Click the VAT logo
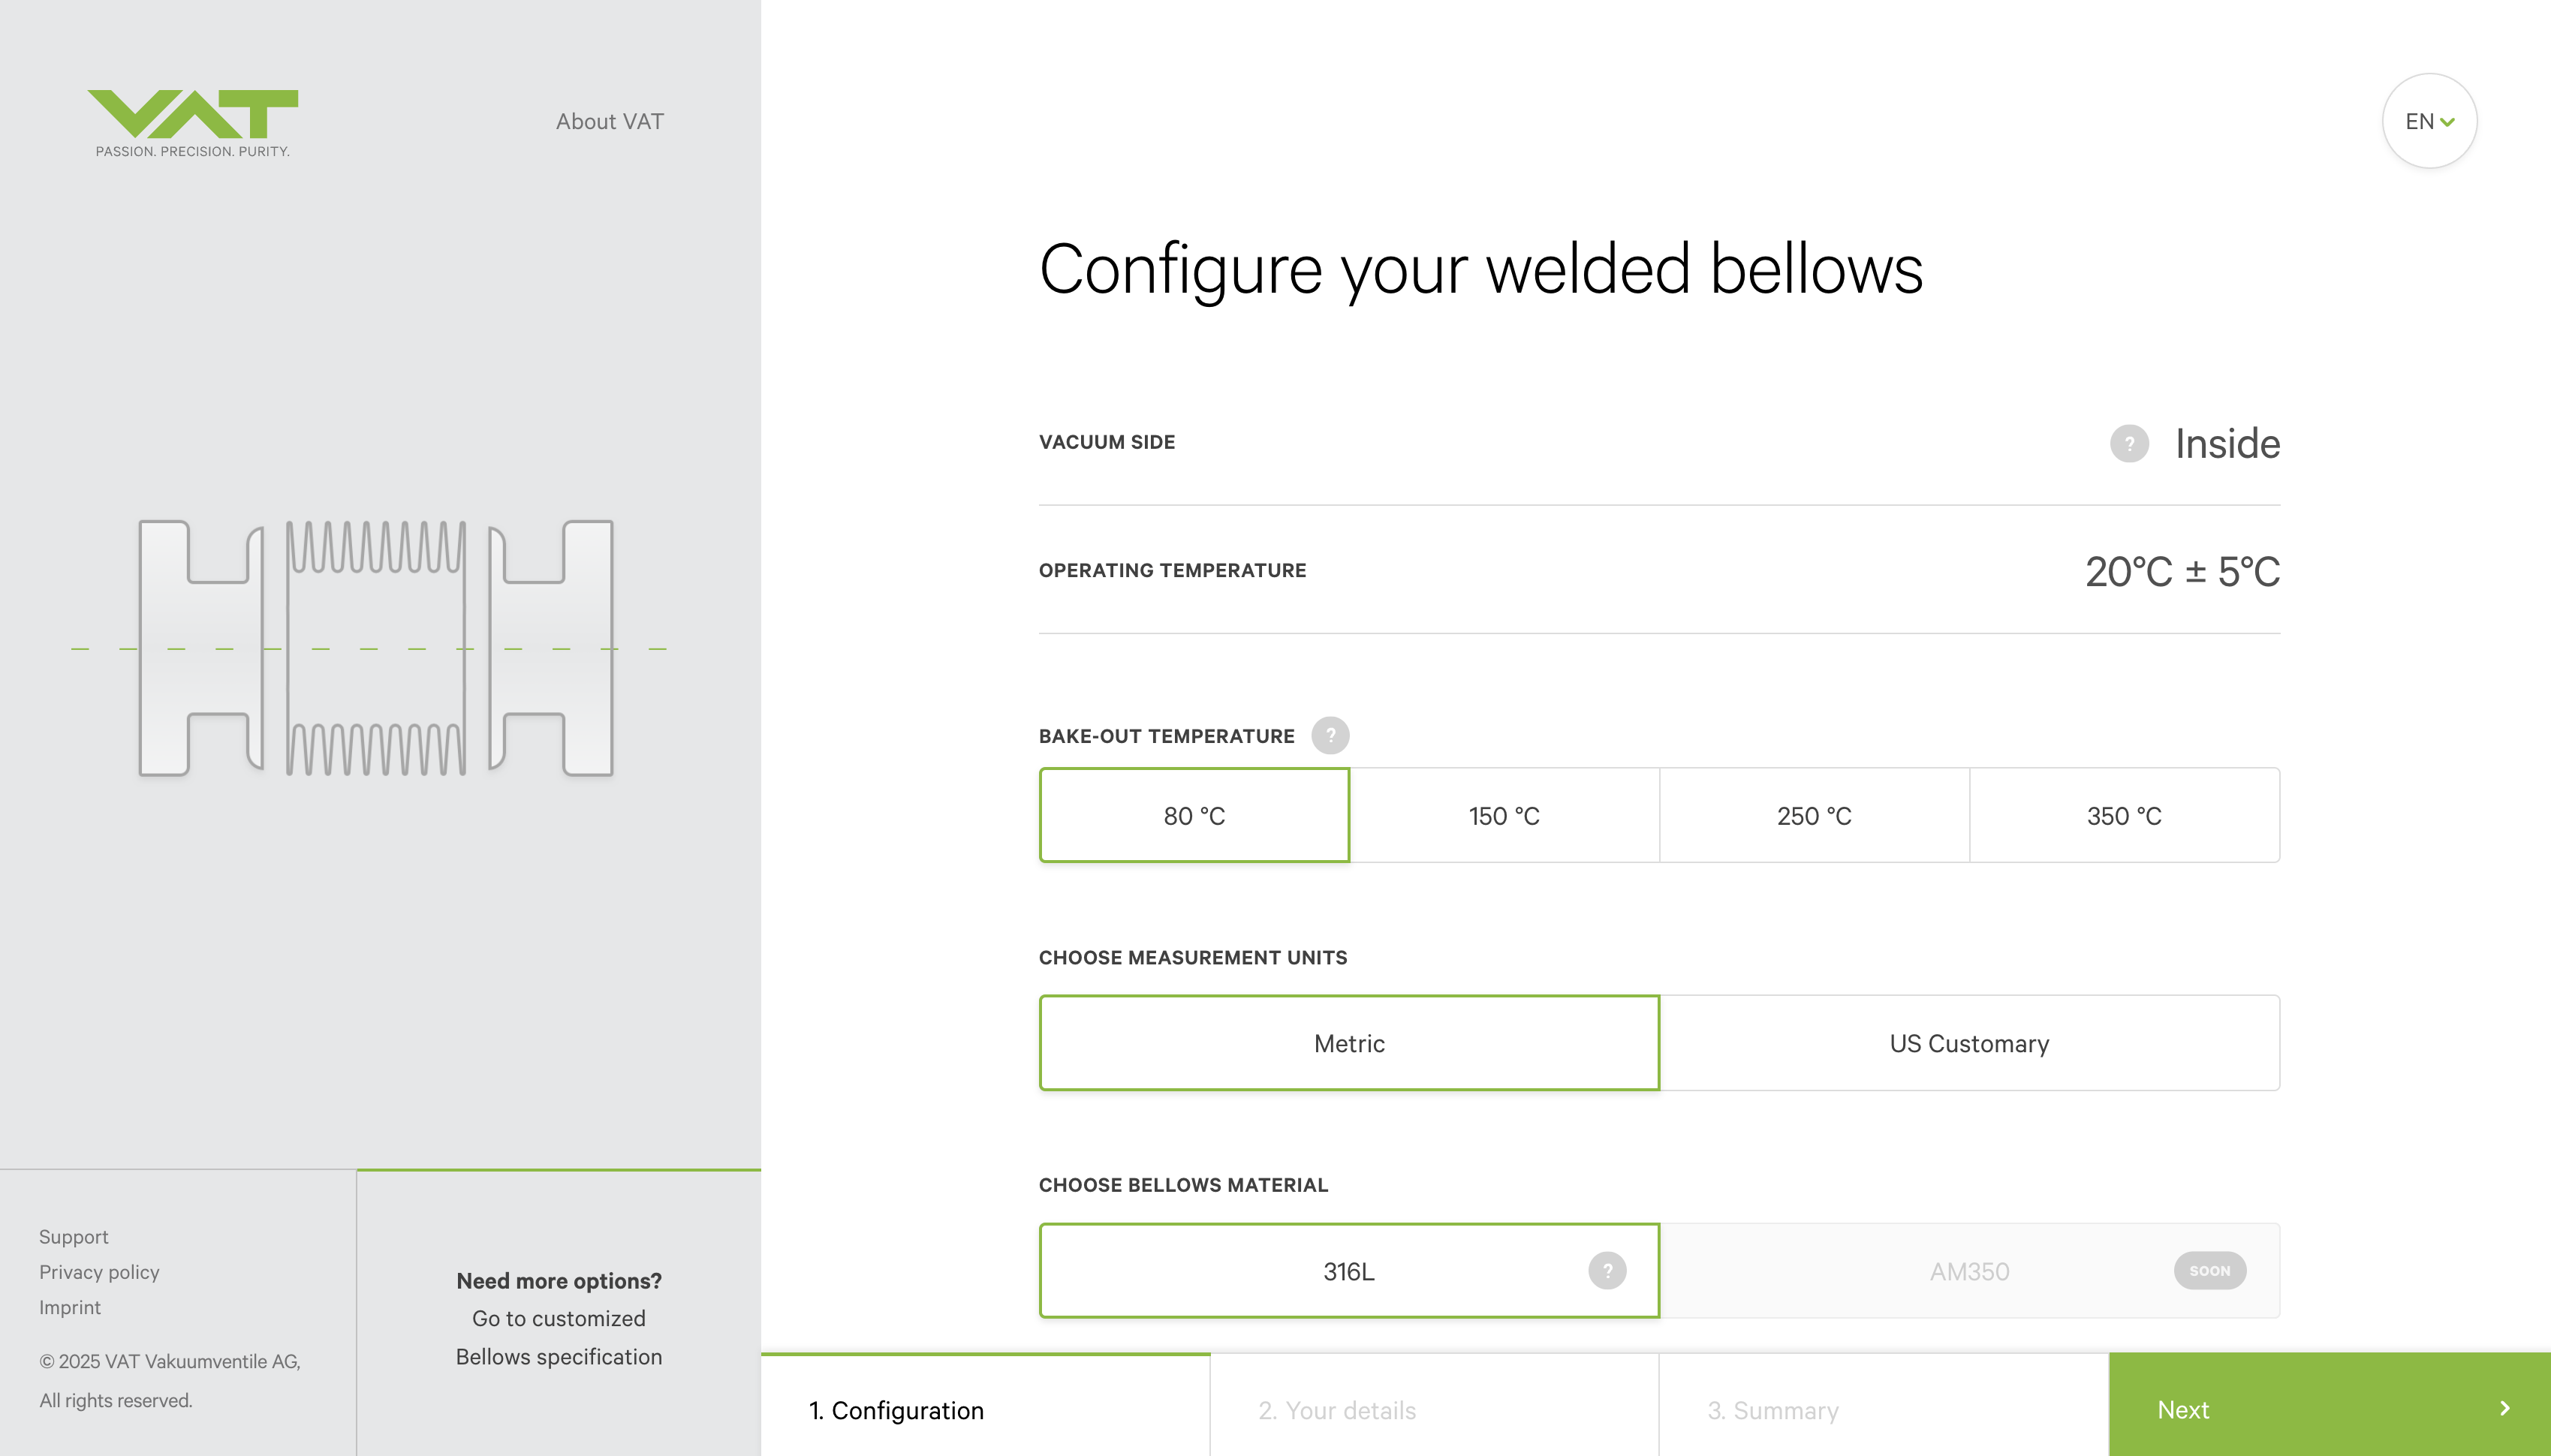The image size is (2551, 1456). pos(193,122)
